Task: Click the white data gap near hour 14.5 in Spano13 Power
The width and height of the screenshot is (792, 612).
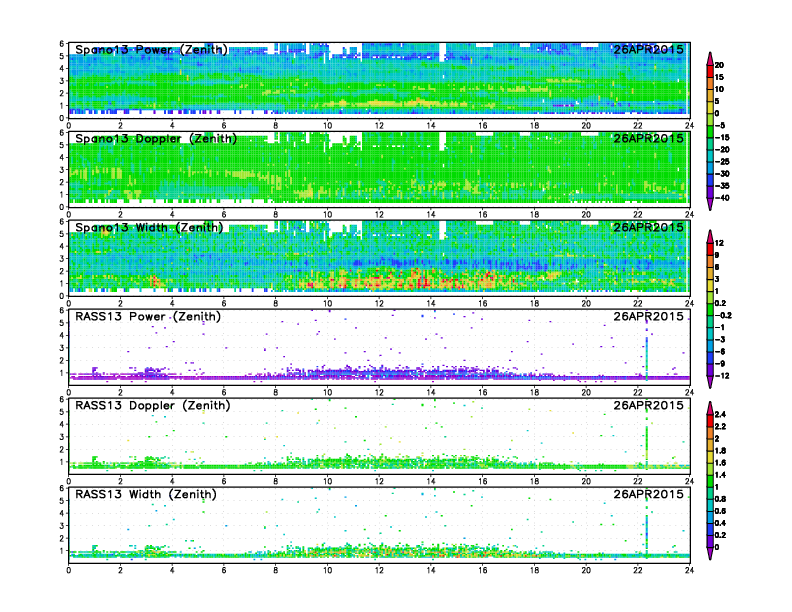Action: pyautogui.click(x=443, y=53)
